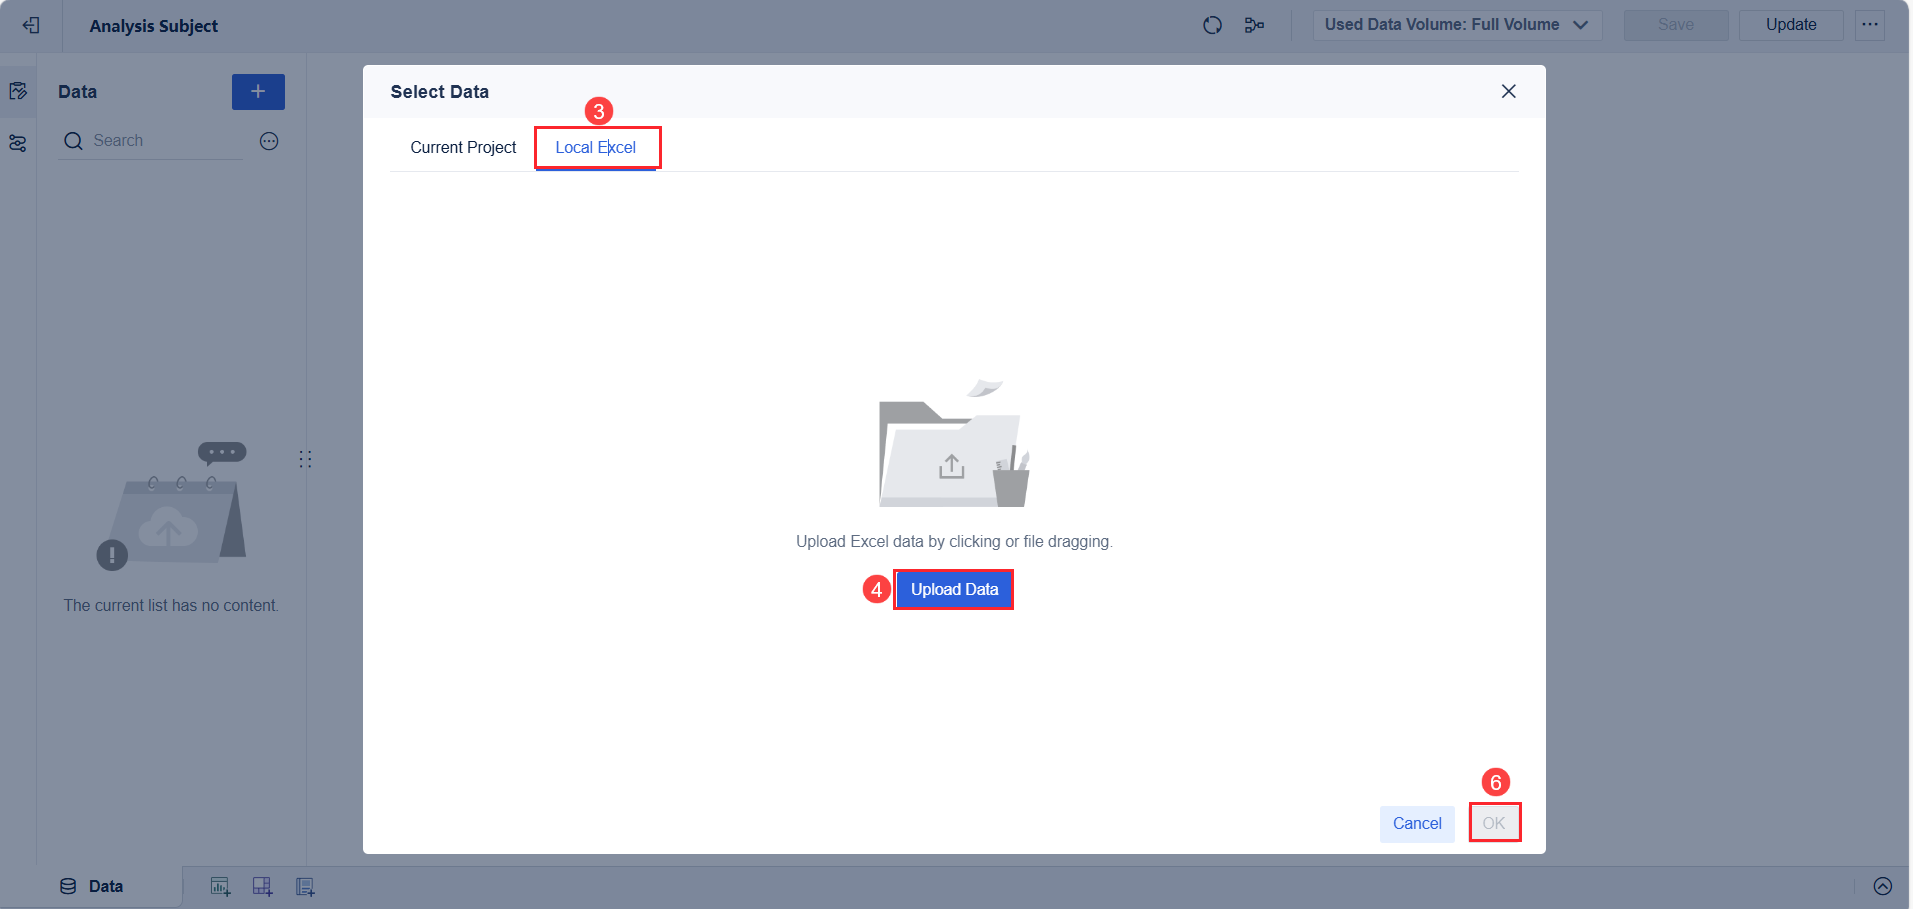Click the add chart component icon at bottom
Screen dimensions: 1913x909
pyautogui.click(x=220, y=887)
